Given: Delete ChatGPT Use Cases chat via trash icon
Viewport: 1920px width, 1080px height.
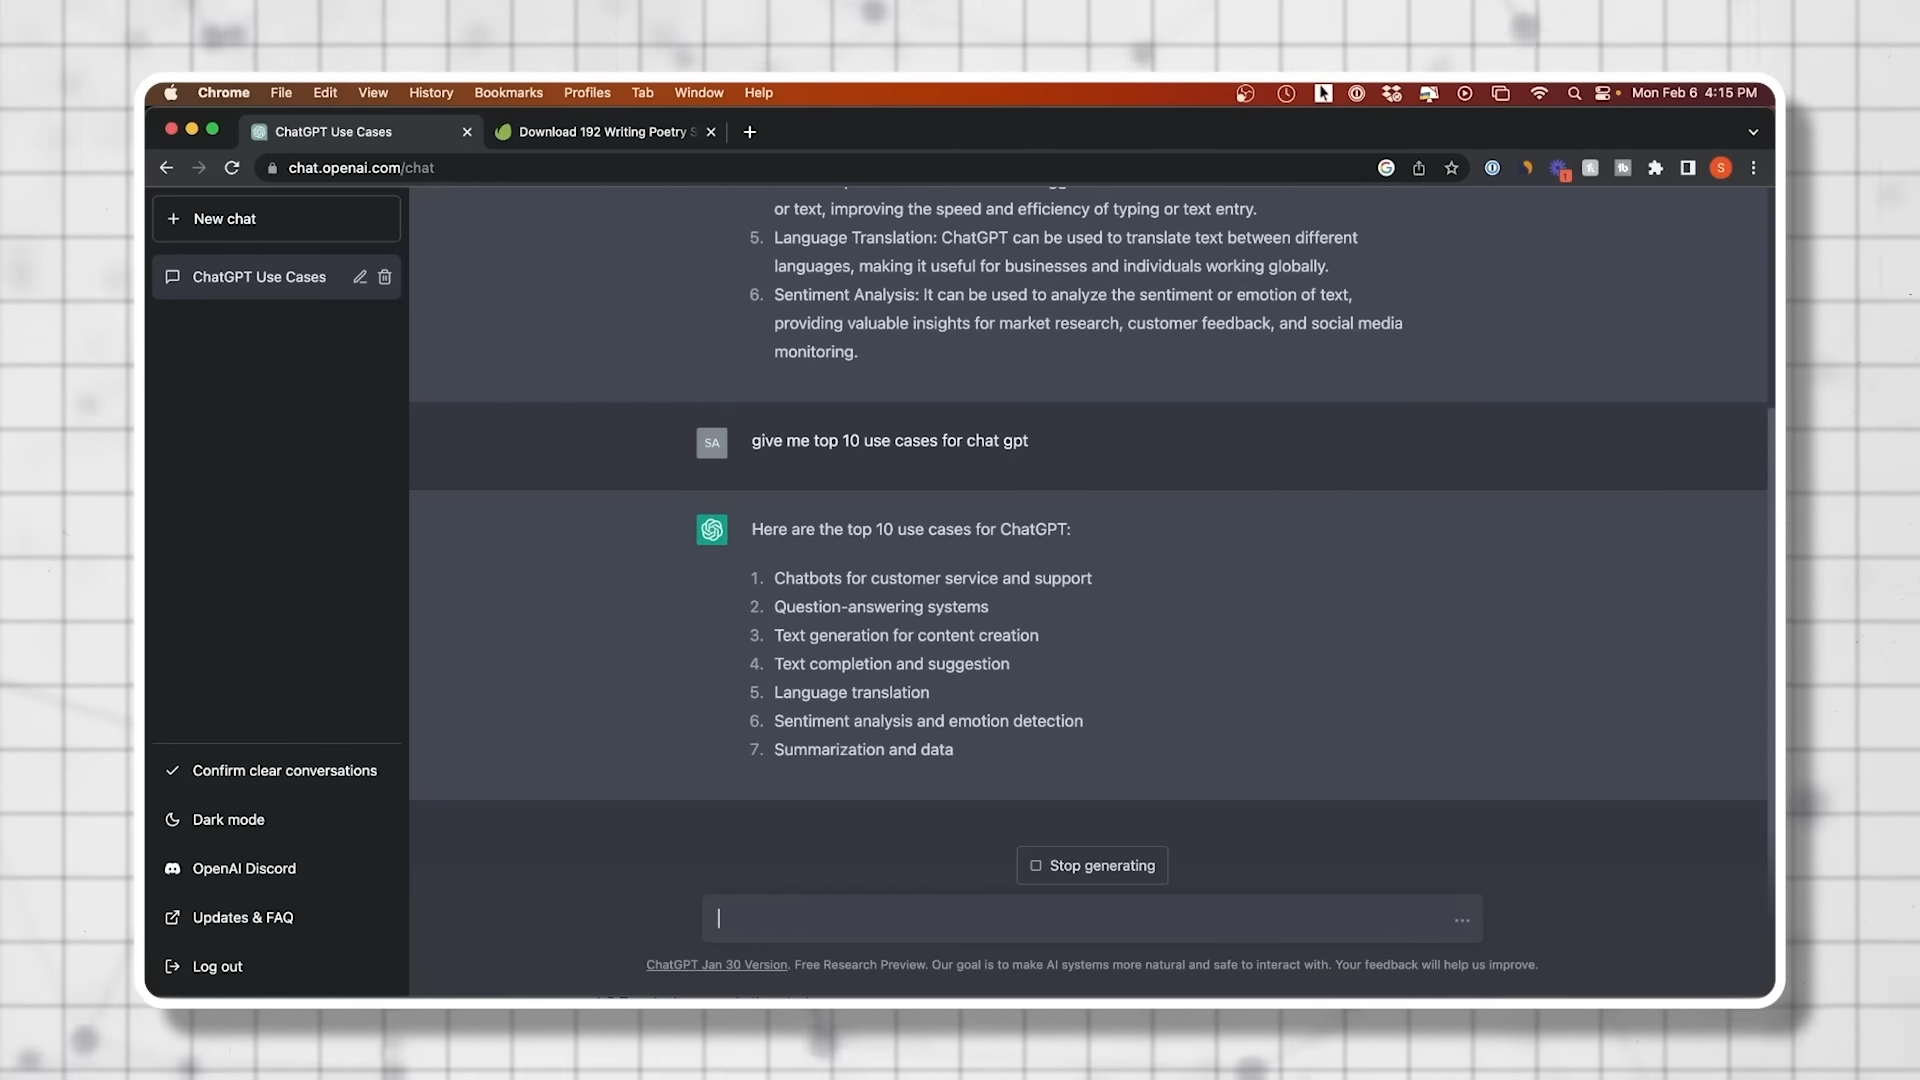Looking at the screenshot, I should (385, 277).
